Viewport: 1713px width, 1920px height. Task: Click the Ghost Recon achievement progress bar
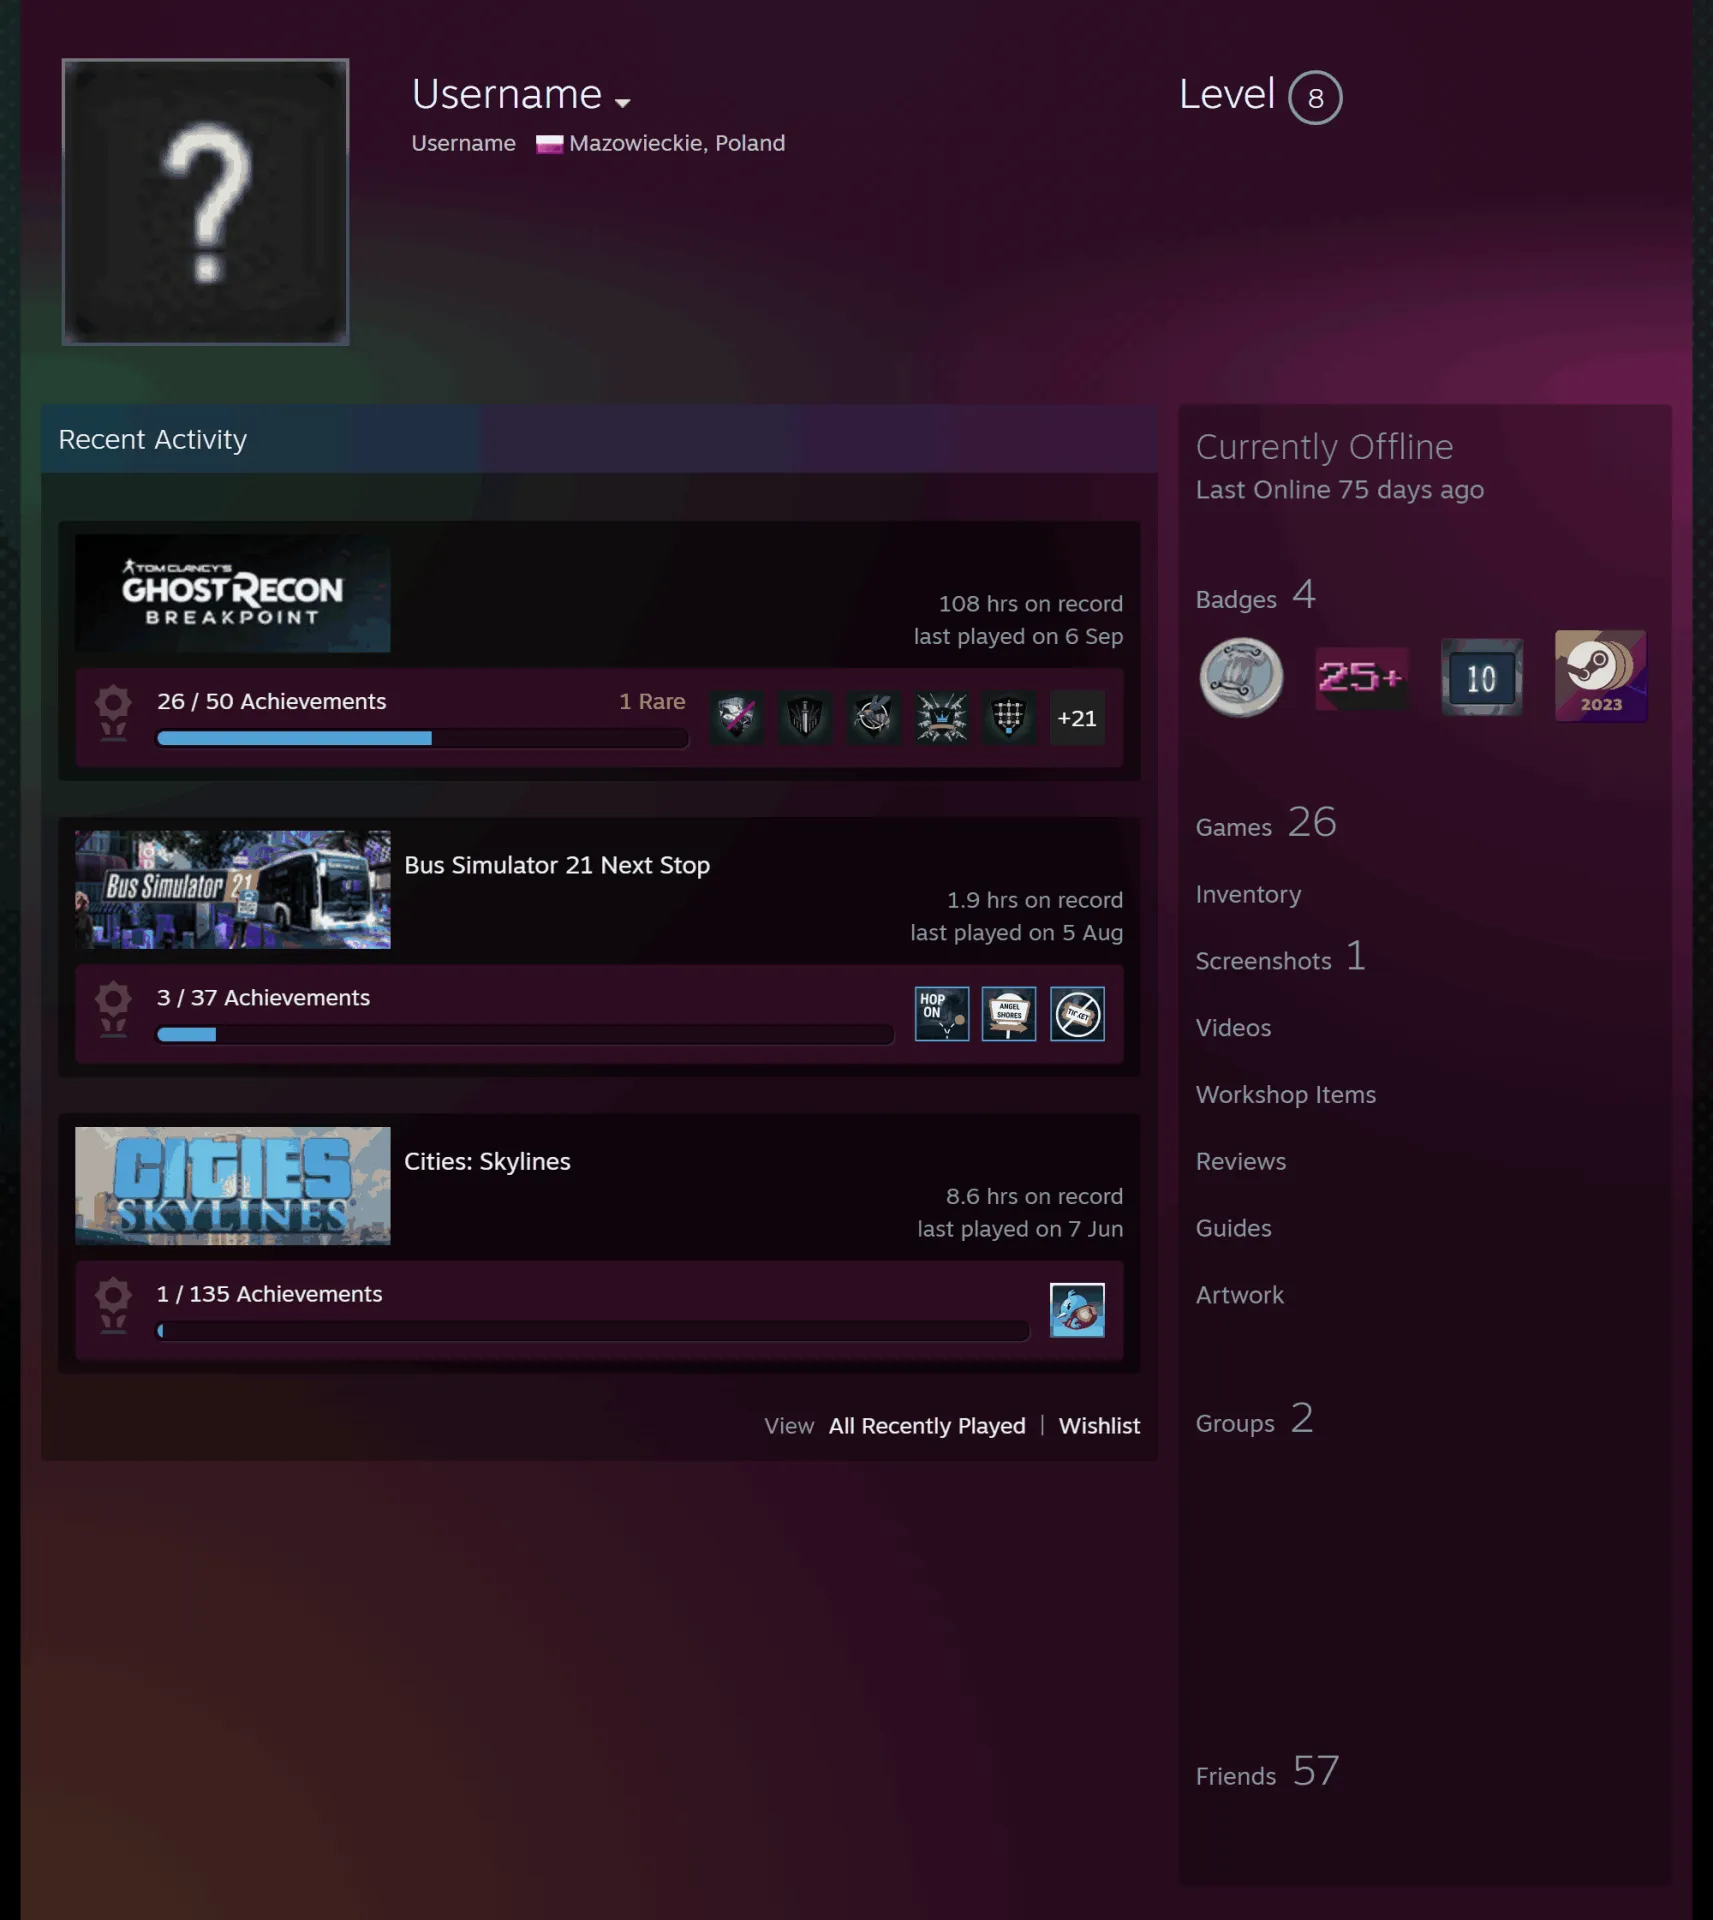click(422, 738)
